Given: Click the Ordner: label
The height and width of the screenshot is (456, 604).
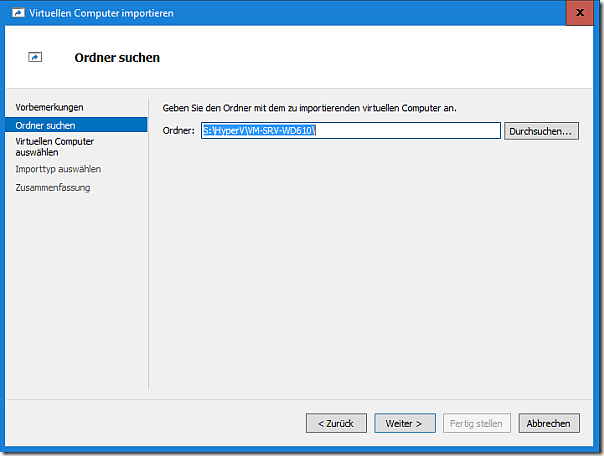Looking at the screenshot, I should [179, 131].
